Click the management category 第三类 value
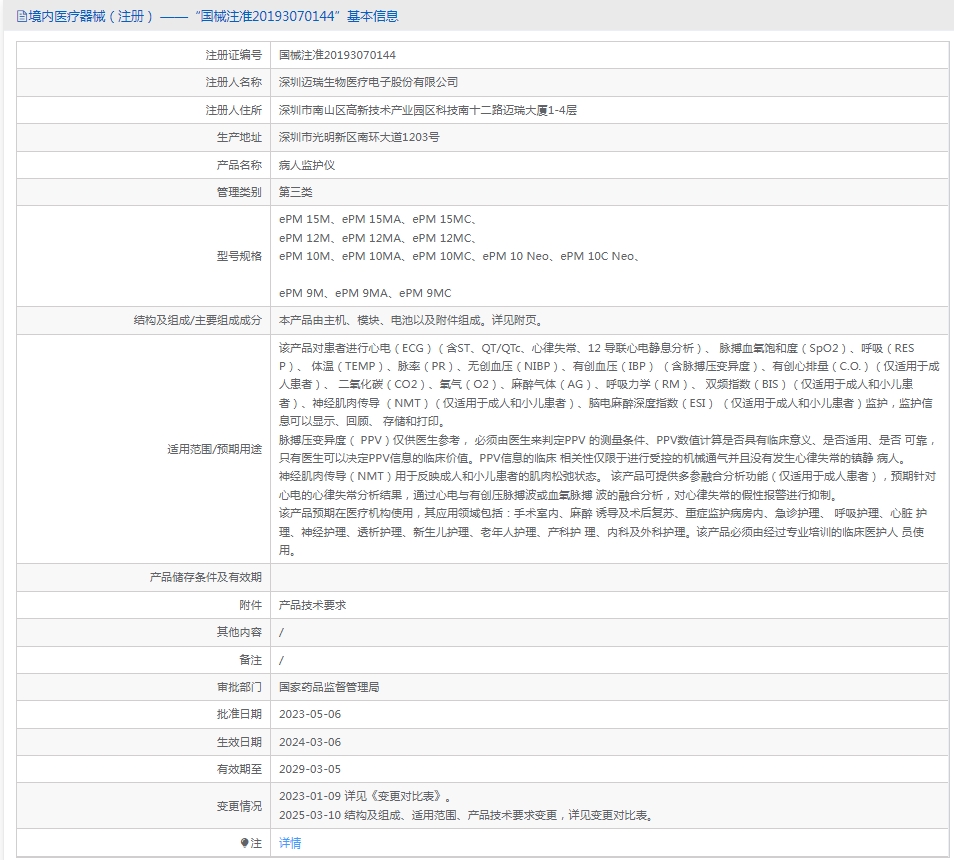954x860 pixels. pos(296,192)
